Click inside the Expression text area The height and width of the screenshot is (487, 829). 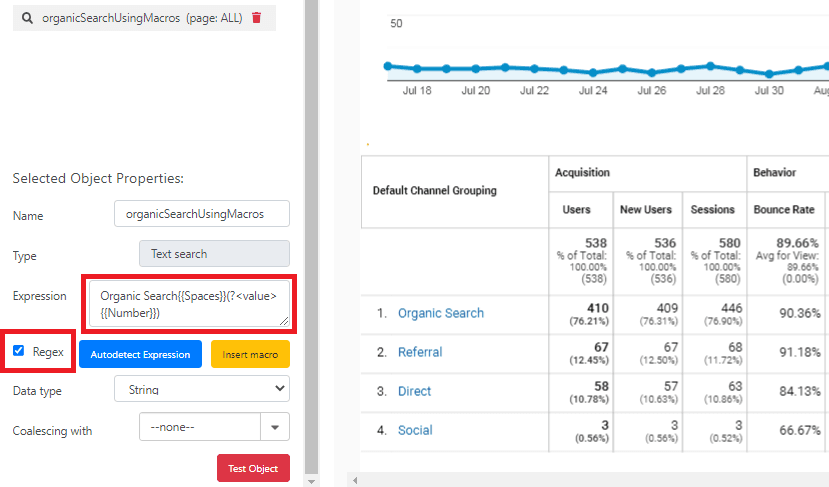(190, 304)
